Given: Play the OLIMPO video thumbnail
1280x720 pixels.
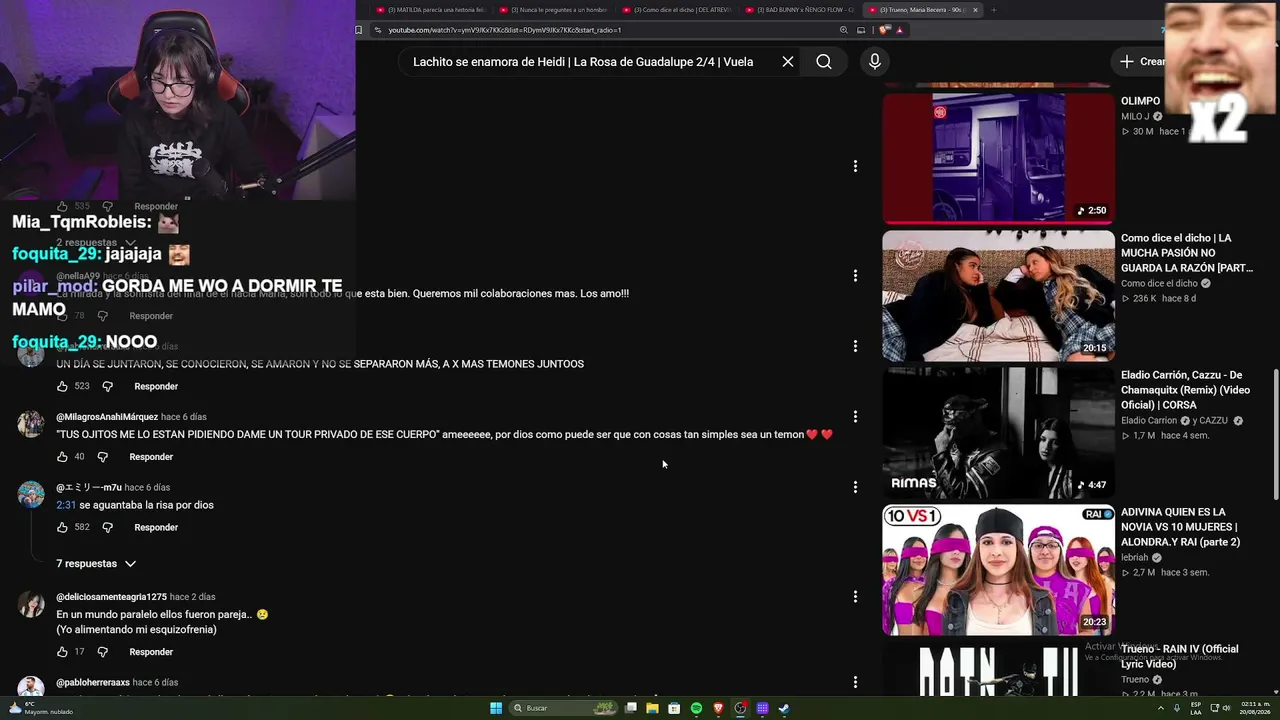Looking at the screenshot, I should coord(998,158).
